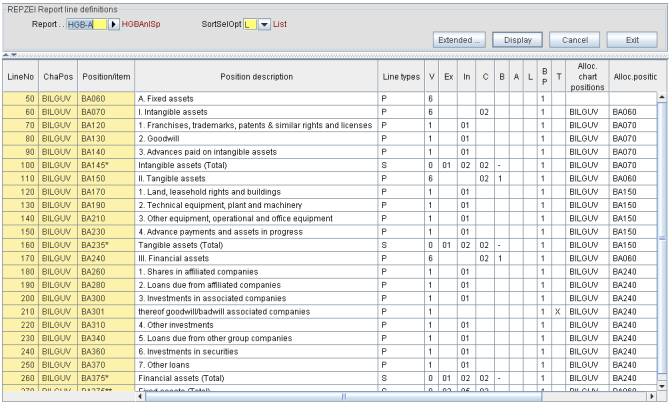
Task: Click the Report arrow button next to HGB-A
Action: click(113, 24)
